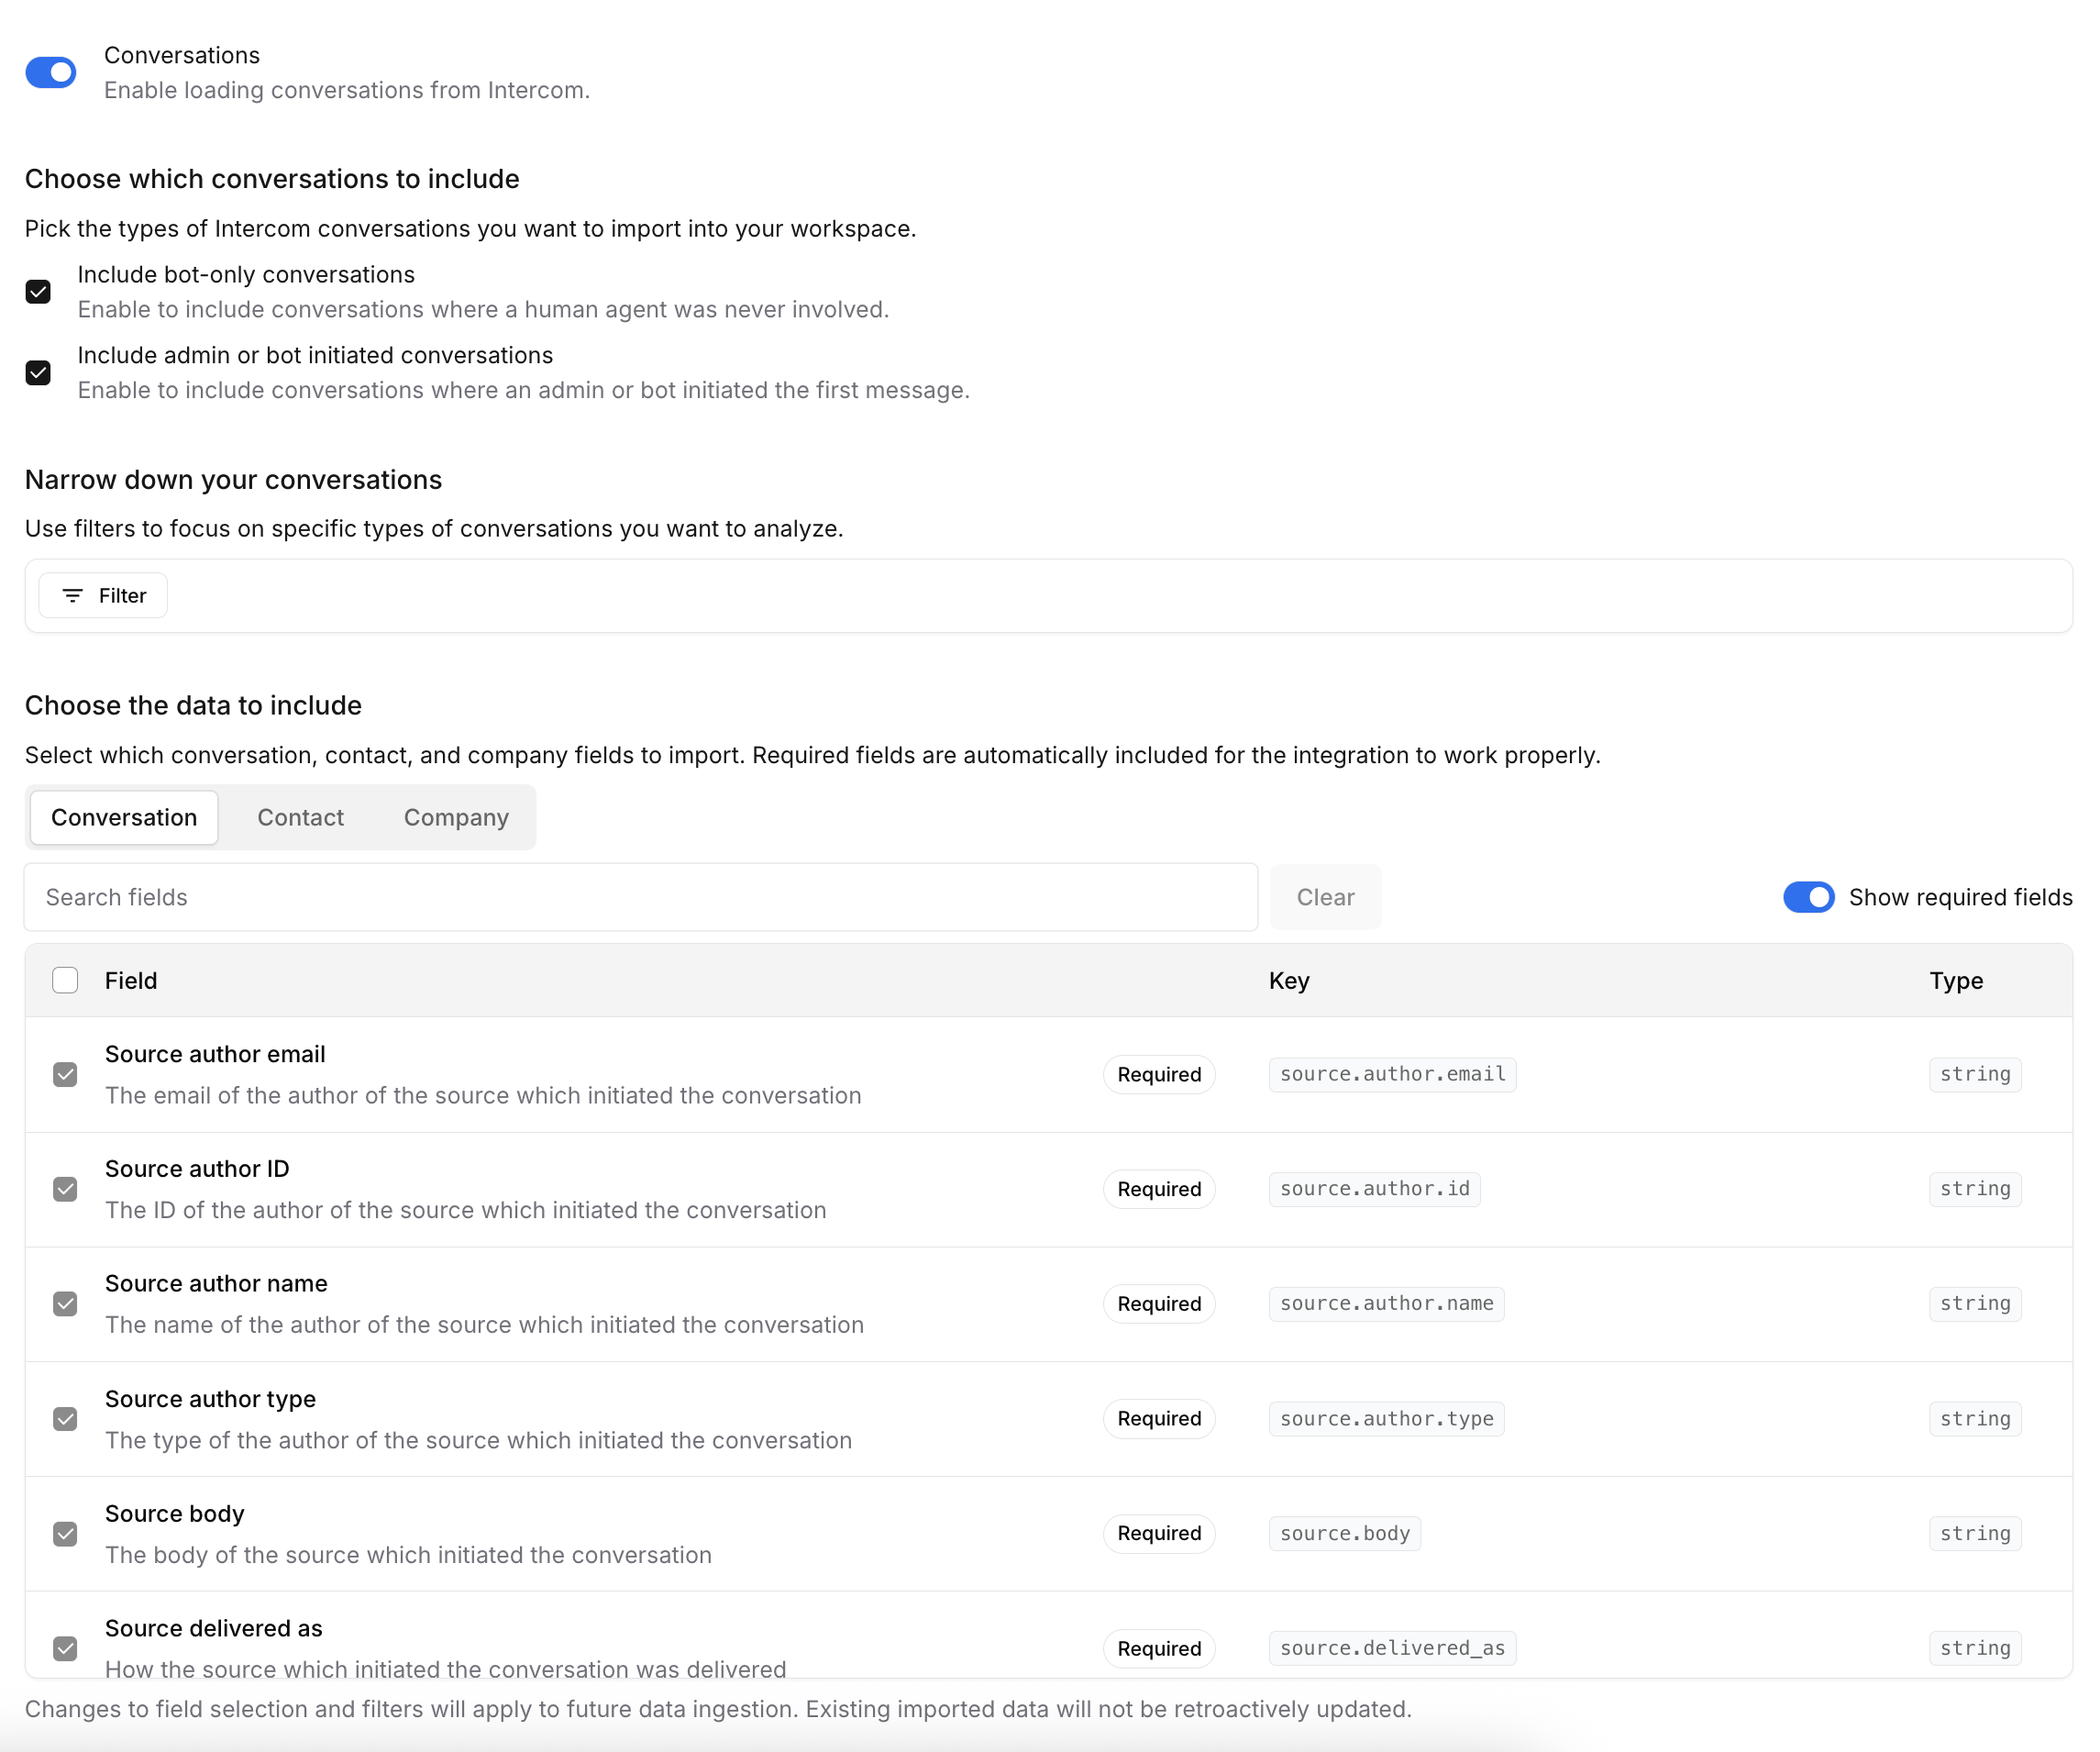The width and height of the screenshot is (2100, 1752).
Task: Click Required badge on Source author name
Action: (1159, 1304)
